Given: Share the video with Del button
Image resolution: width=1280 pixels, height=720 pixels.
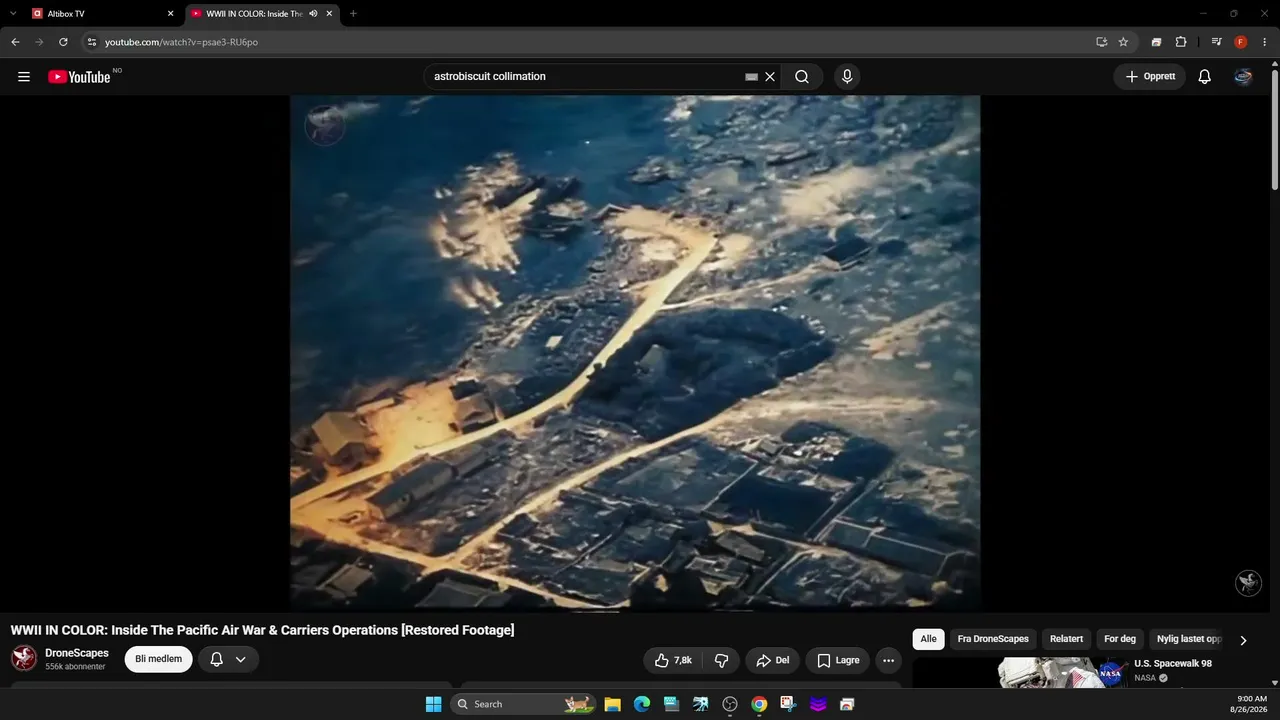Looking at the screenshot, I should (772, 660).
